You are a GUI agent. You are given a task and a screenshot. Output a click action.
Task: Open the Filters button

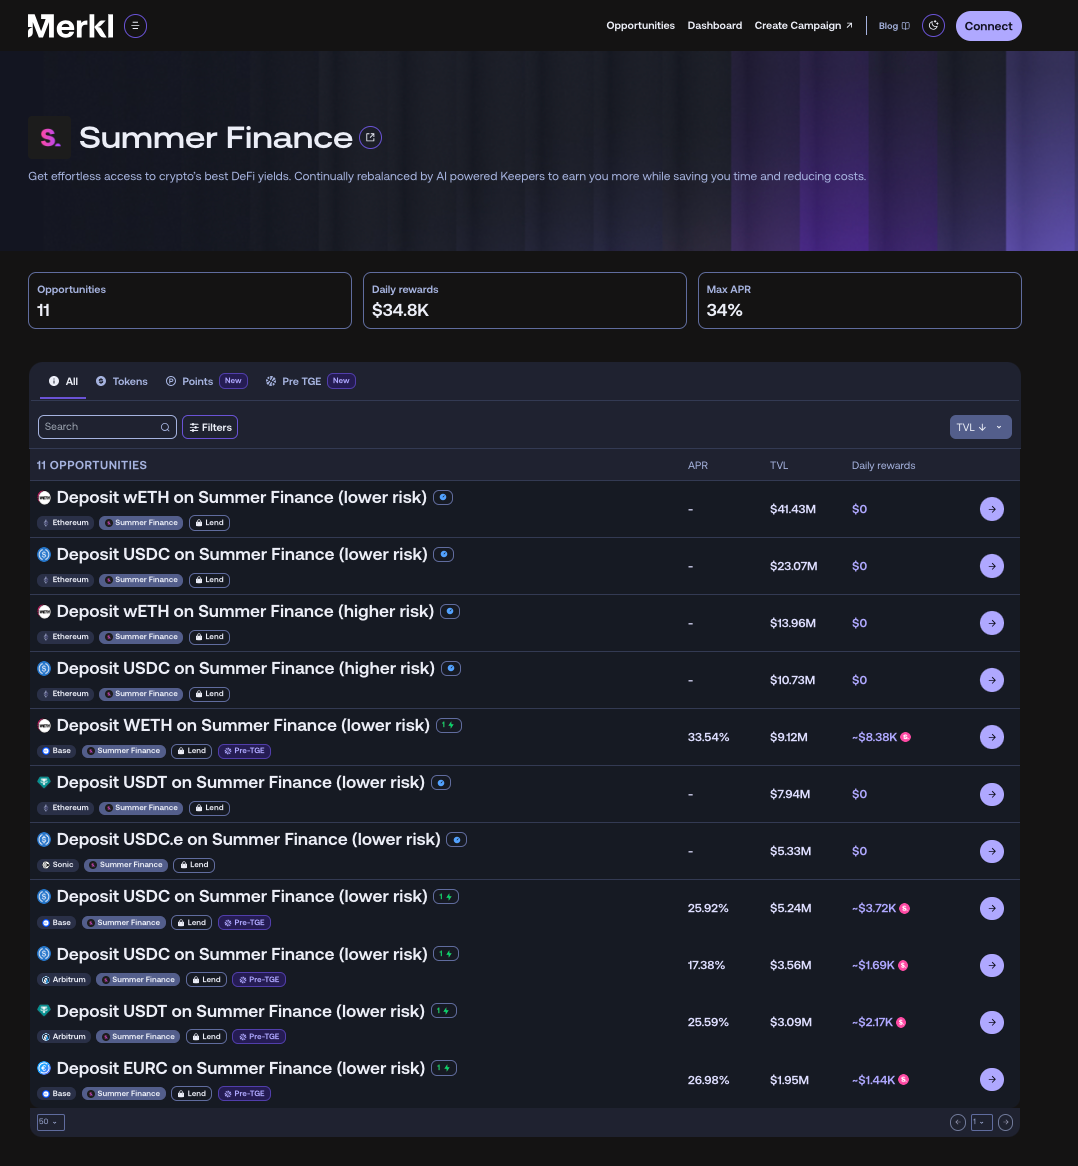pos(210,427)
